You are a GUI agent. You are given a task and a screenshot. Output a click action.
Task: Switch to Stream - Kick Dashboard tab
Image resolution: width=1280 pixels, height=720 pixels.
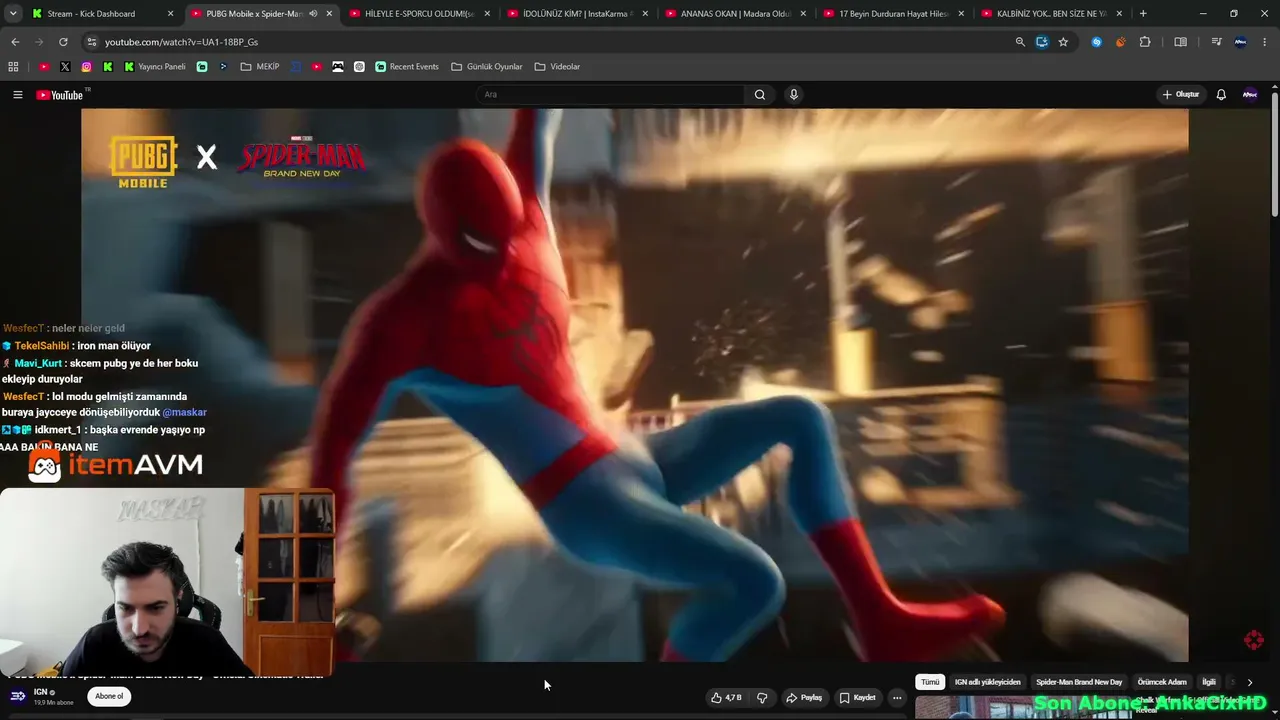[x=103, y=14]
